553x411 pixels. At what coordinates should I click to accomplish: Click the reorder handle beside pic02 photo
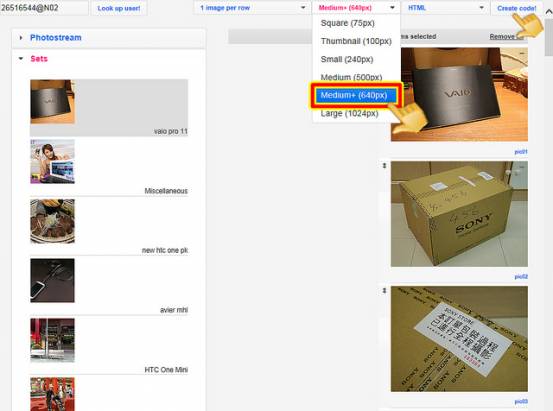tap(384, 165)
